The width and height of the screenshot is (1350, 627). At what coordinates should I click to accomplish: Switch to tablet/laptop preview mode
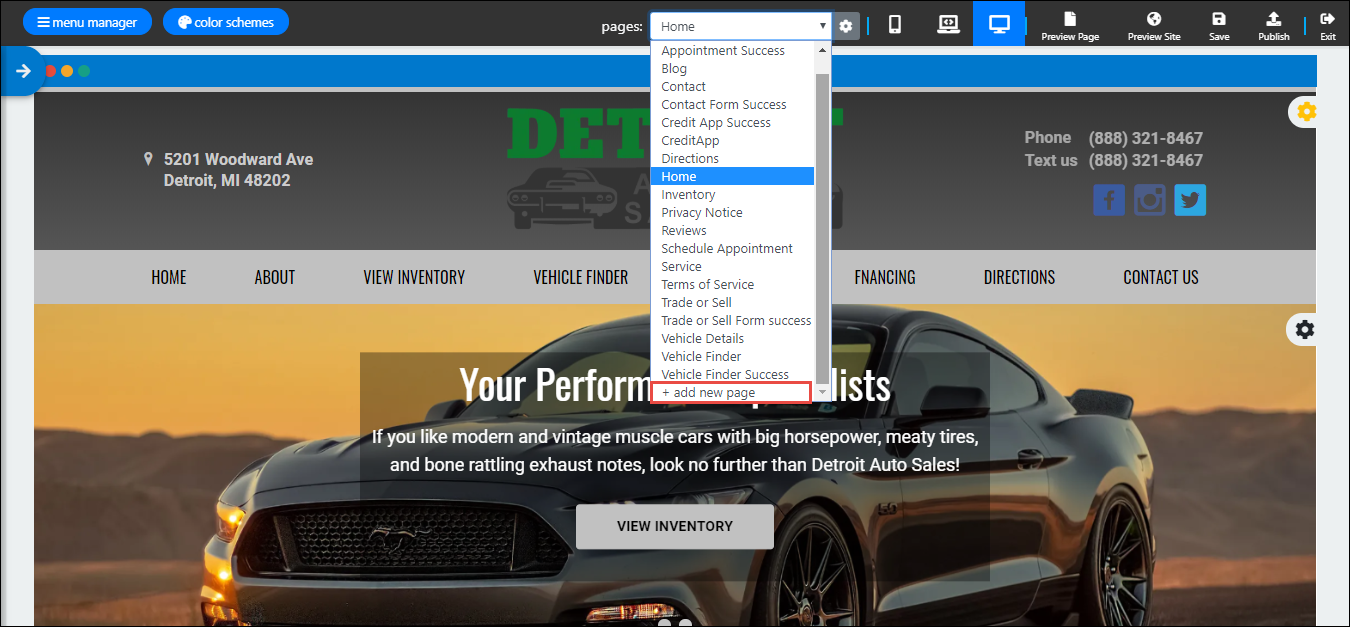(x=948, y=24)
